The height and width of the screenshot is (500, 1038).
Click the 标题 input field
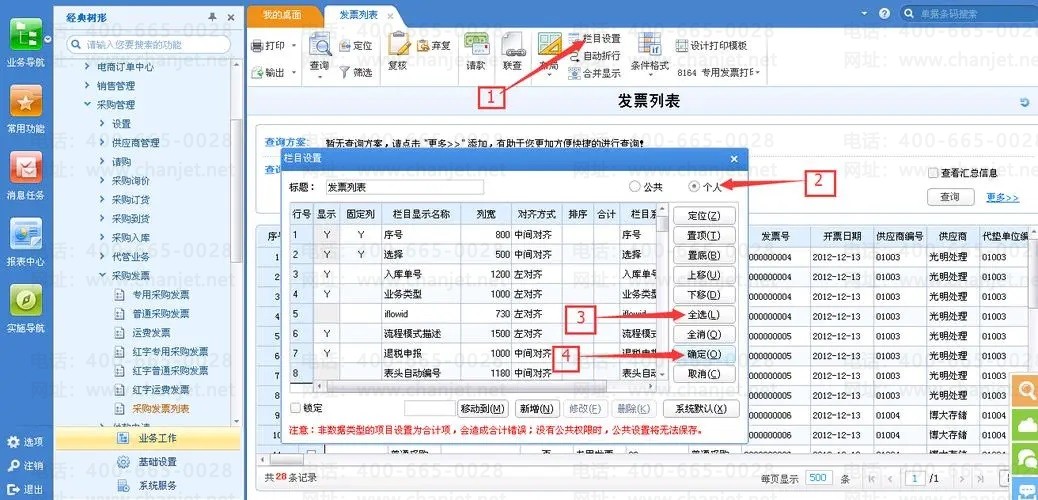pos(404,187)
